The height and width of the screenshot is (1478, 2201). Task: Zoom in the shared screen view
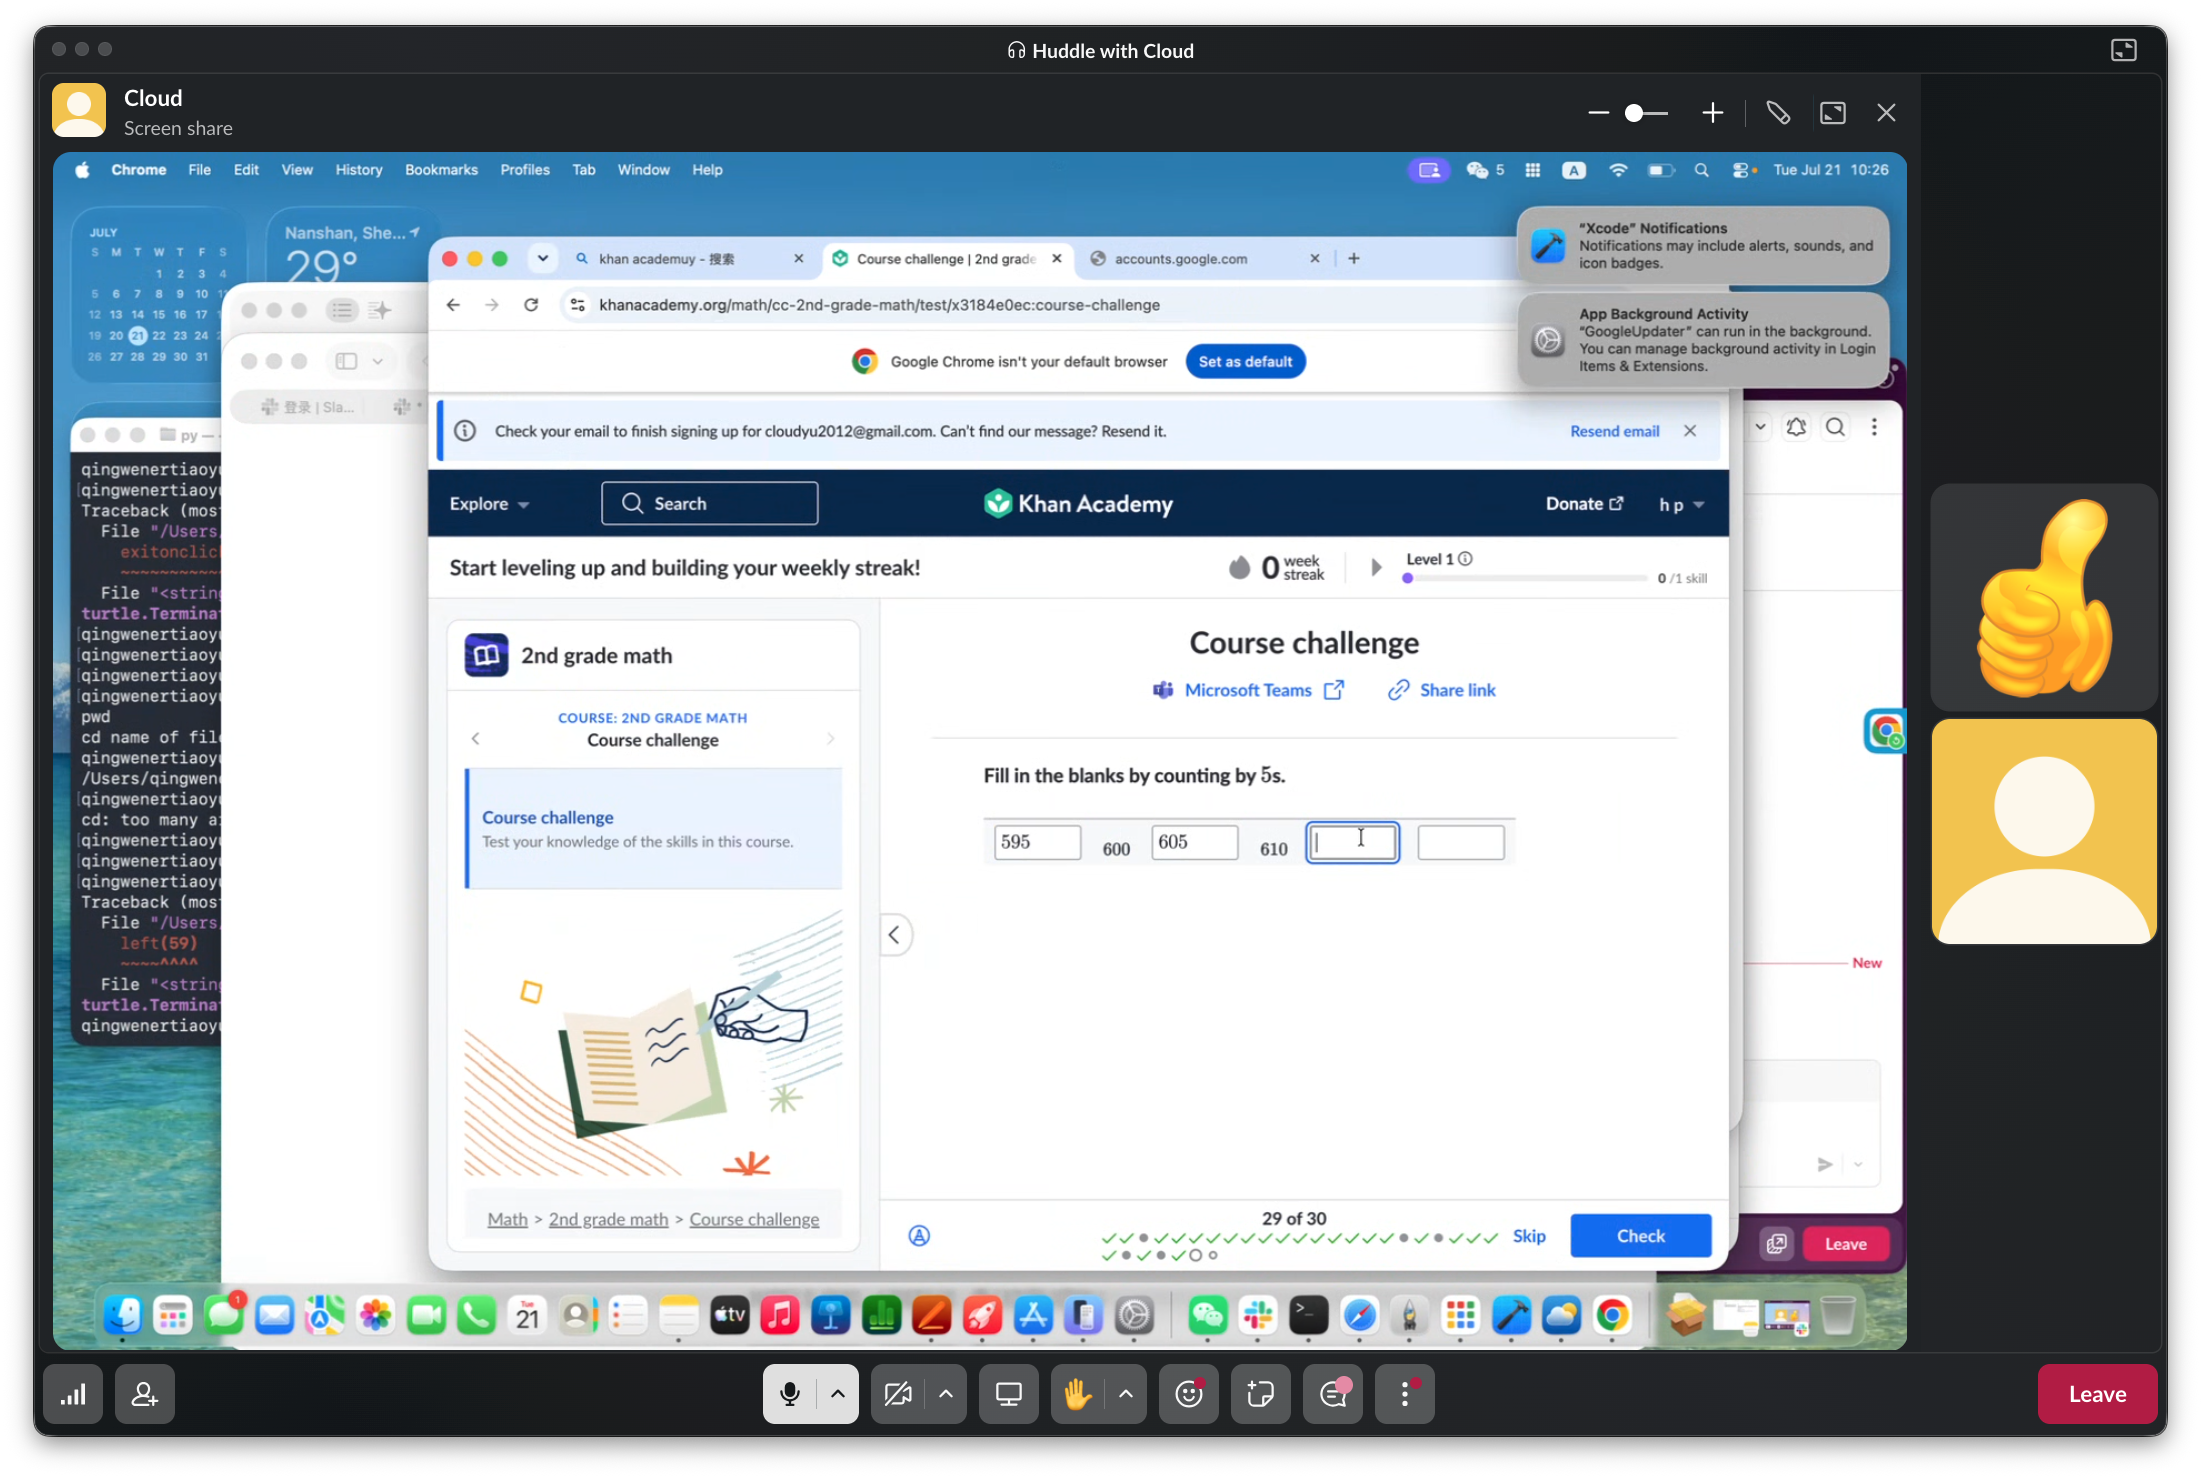(1713, 113)
